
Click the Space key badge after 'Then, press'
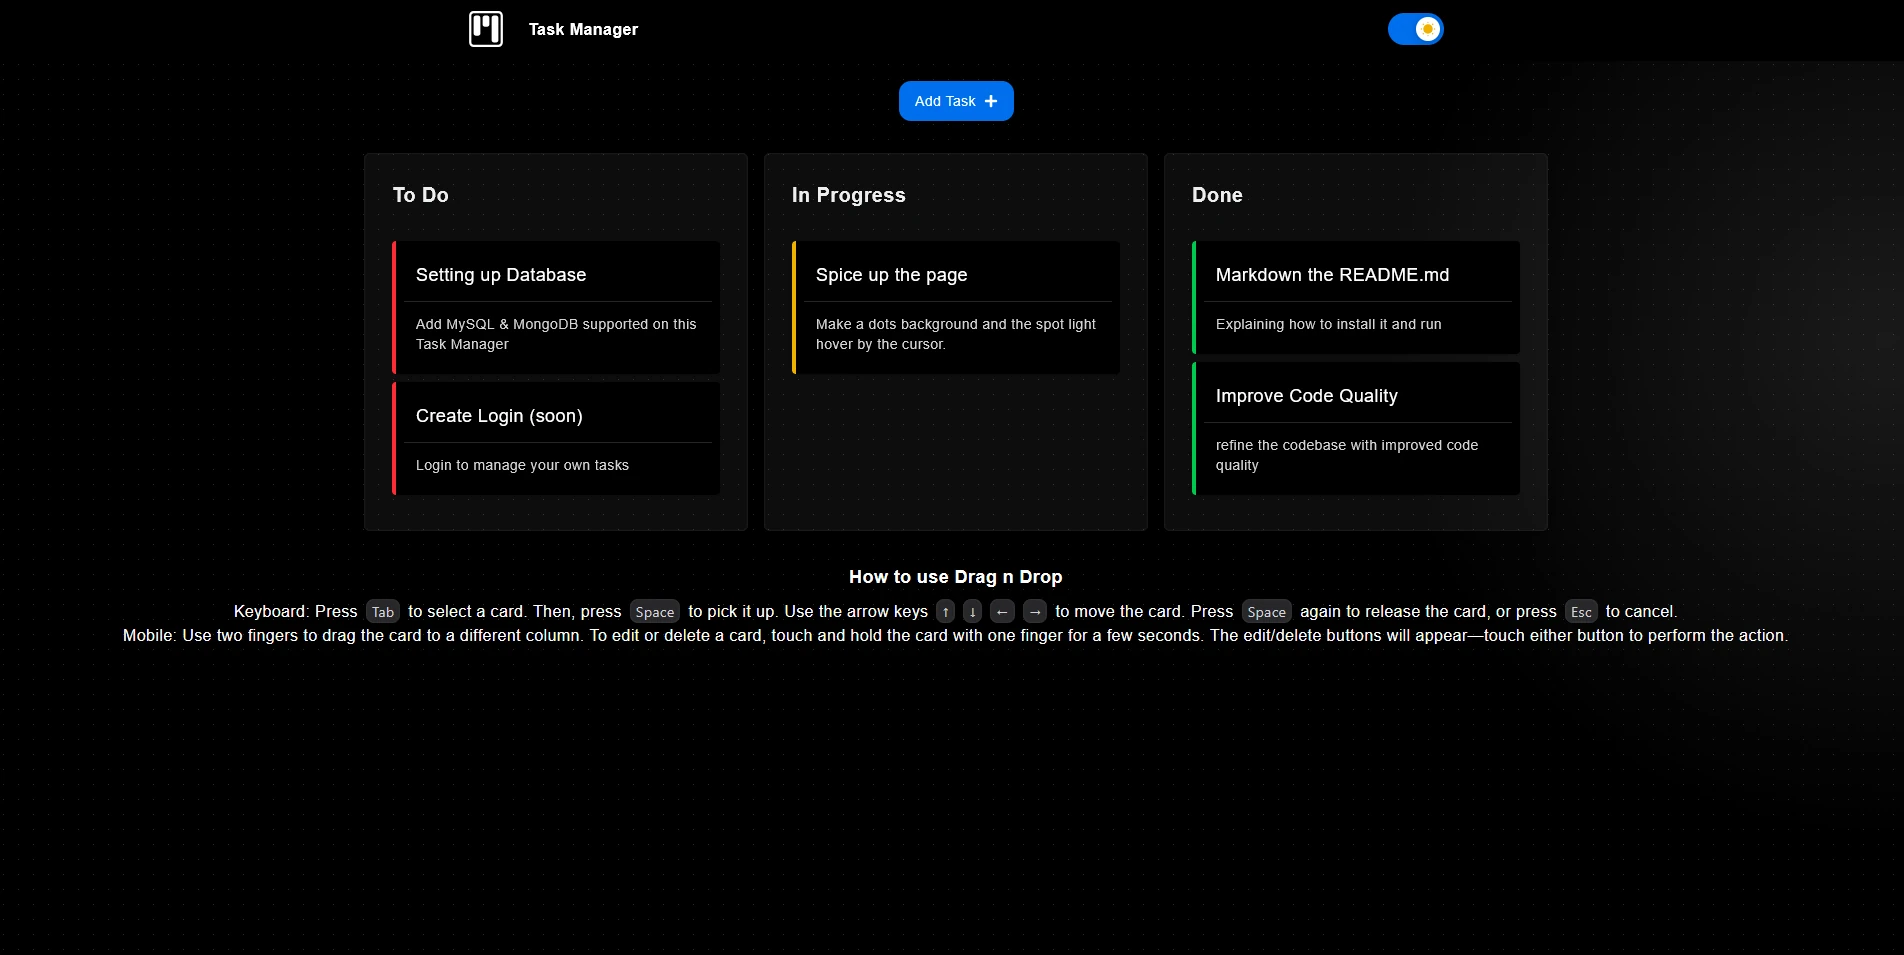655,612
